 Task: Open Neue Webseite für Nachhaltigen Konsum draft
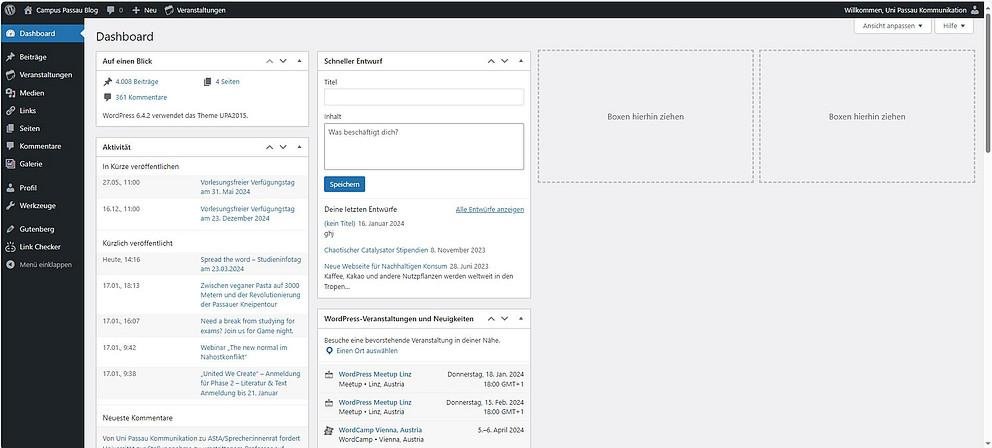[385, 266]
